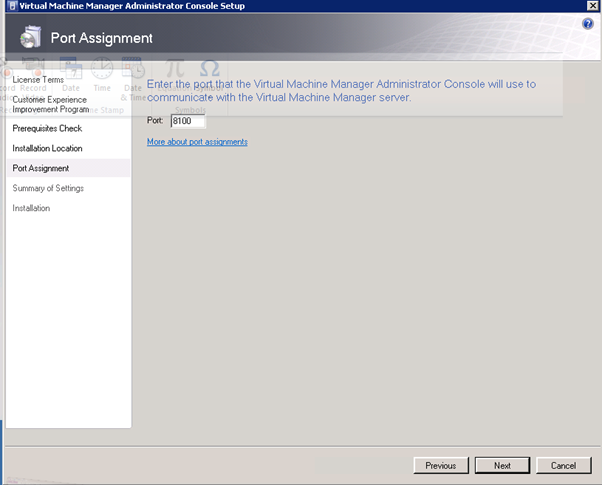This screenshot has width=602, height=485.
Task: Cancel the setup wizard
Action: pyautogui.click(x=563, y=465)
